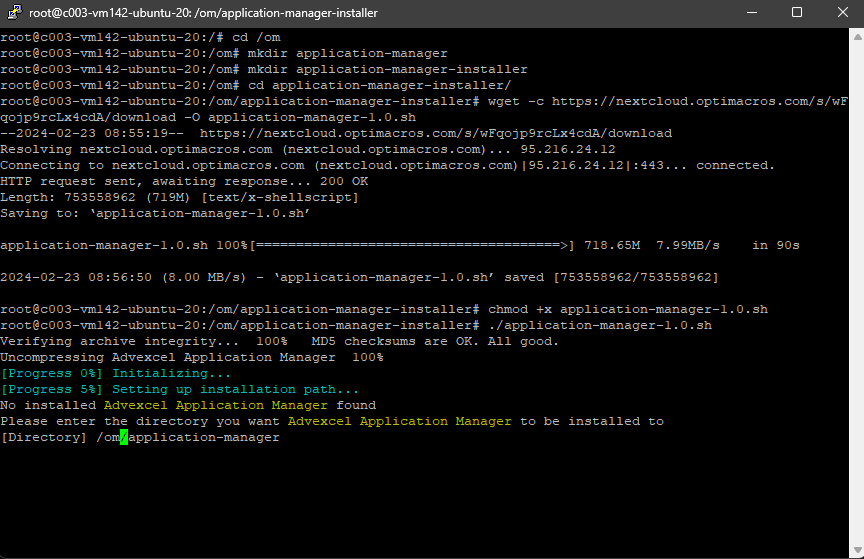Click 'Please enter the directory' prompt line

coord(332,421)
